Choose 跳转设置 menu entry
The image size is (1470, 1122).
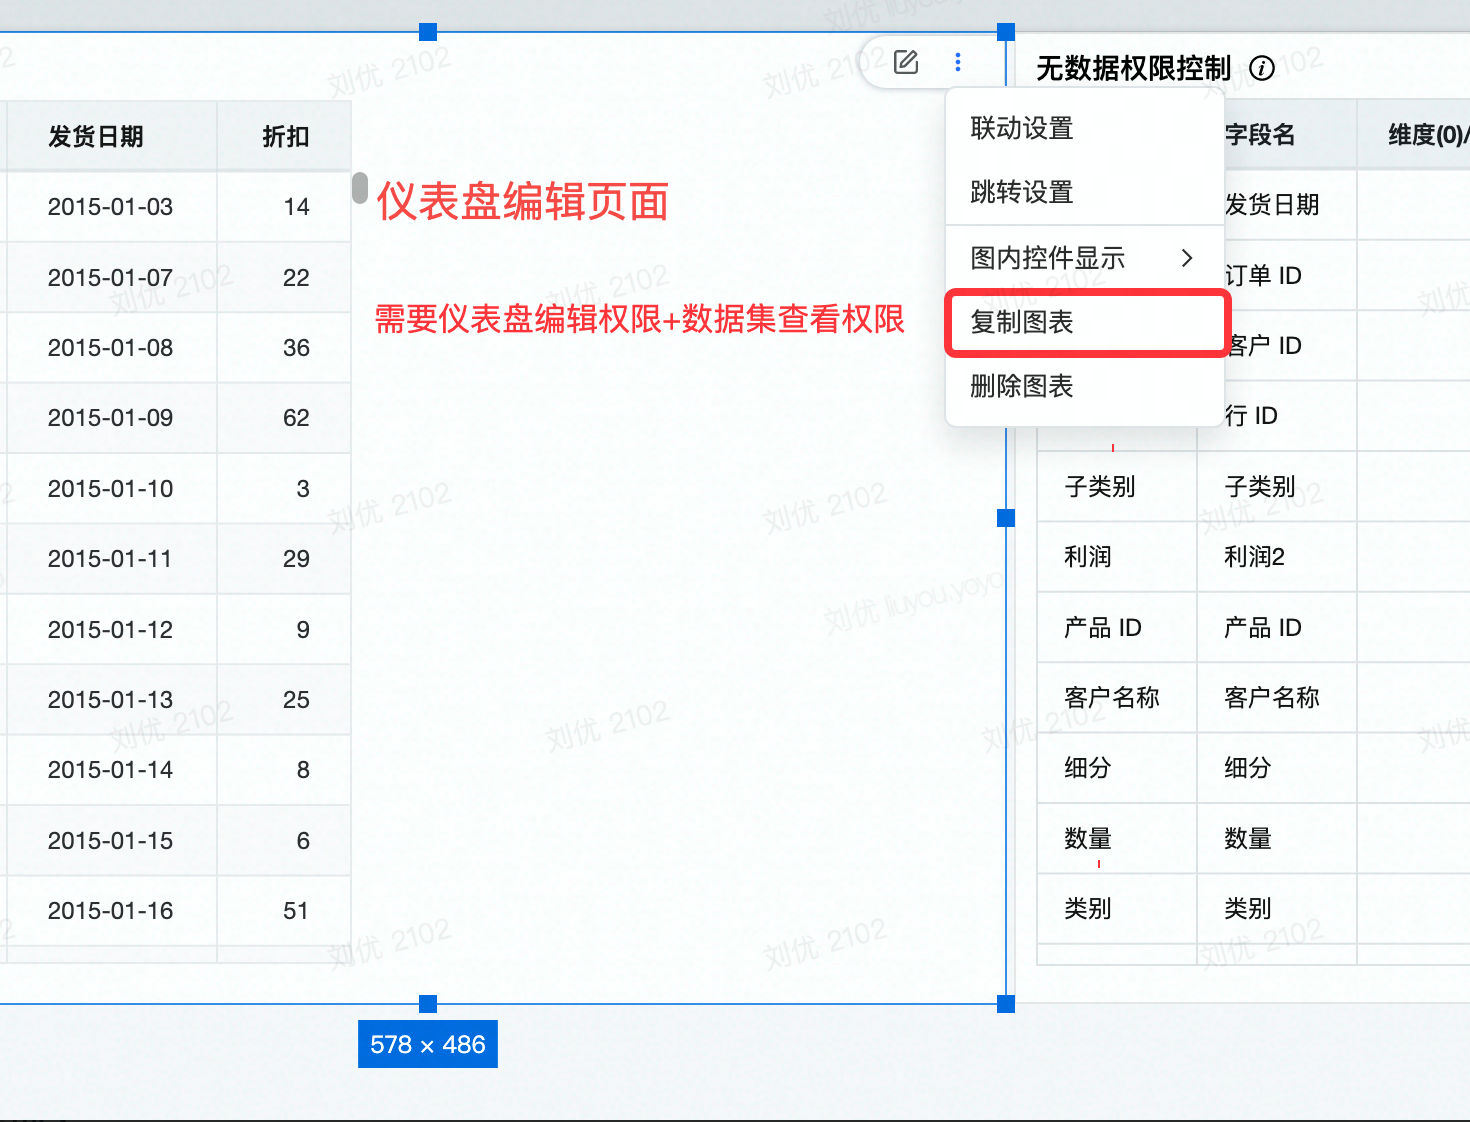point(1021,192)
